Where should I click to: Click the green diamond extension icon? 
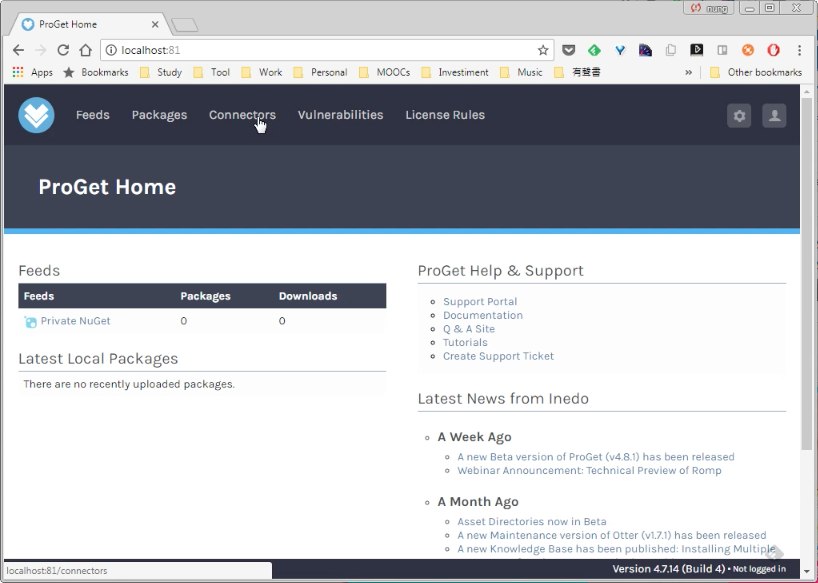pos(594,50)
